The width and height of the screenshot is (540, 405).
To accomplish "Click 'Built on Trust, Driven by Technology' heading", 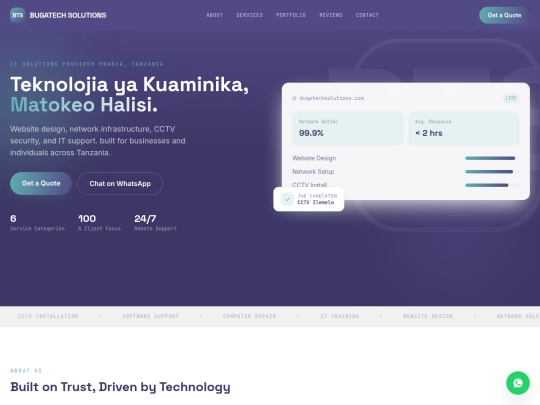I will pyautogui.click(x=120, y=387).
